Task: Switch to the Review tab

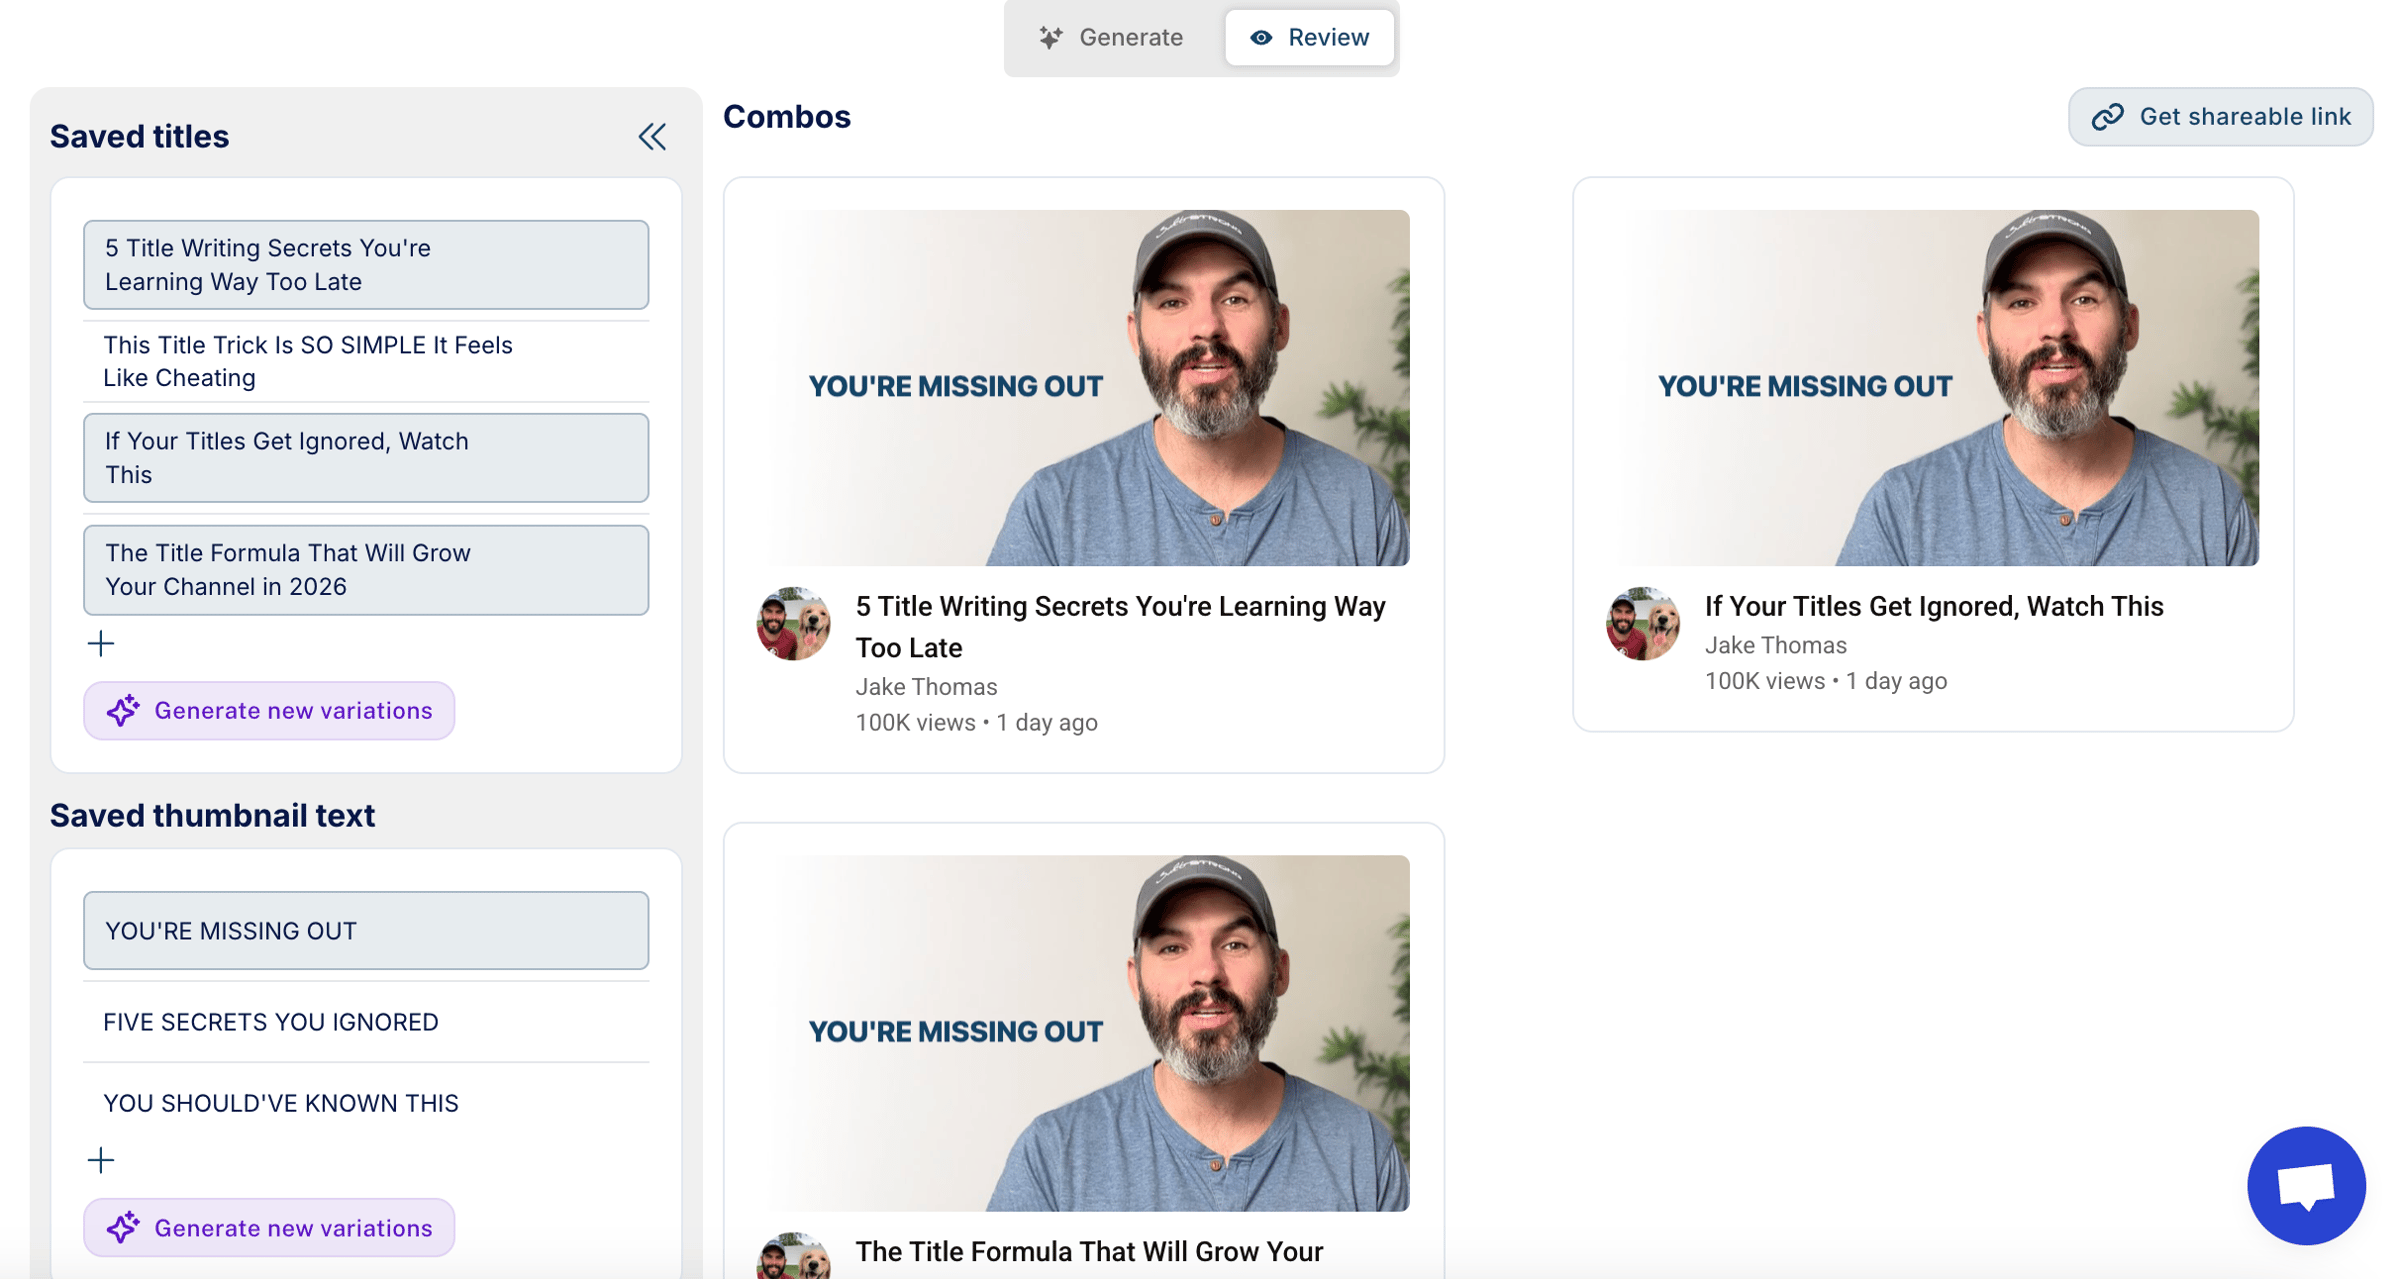Action: (x=1309, y=38)
